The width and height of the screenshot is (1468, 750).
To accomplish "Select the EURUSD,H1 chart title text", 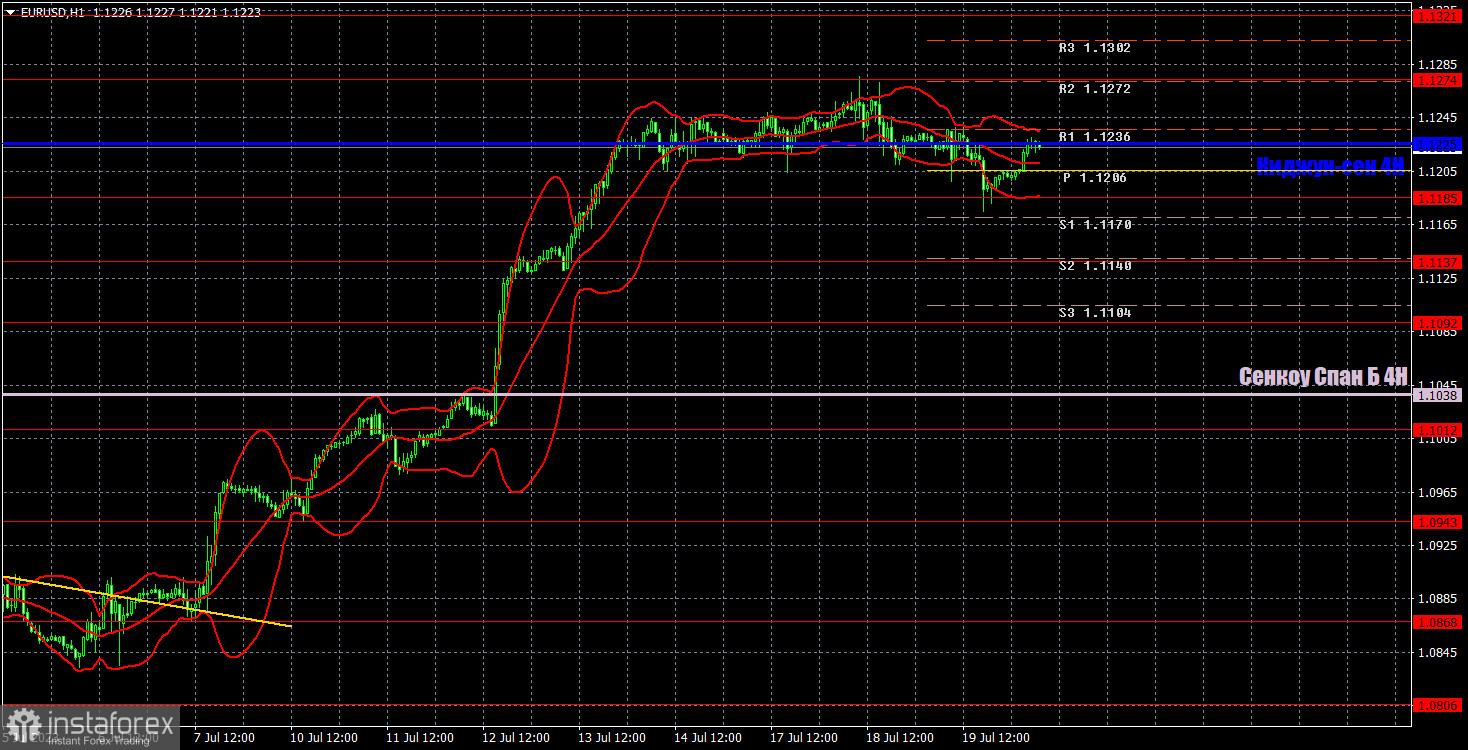I will click(x=52, y=11).
